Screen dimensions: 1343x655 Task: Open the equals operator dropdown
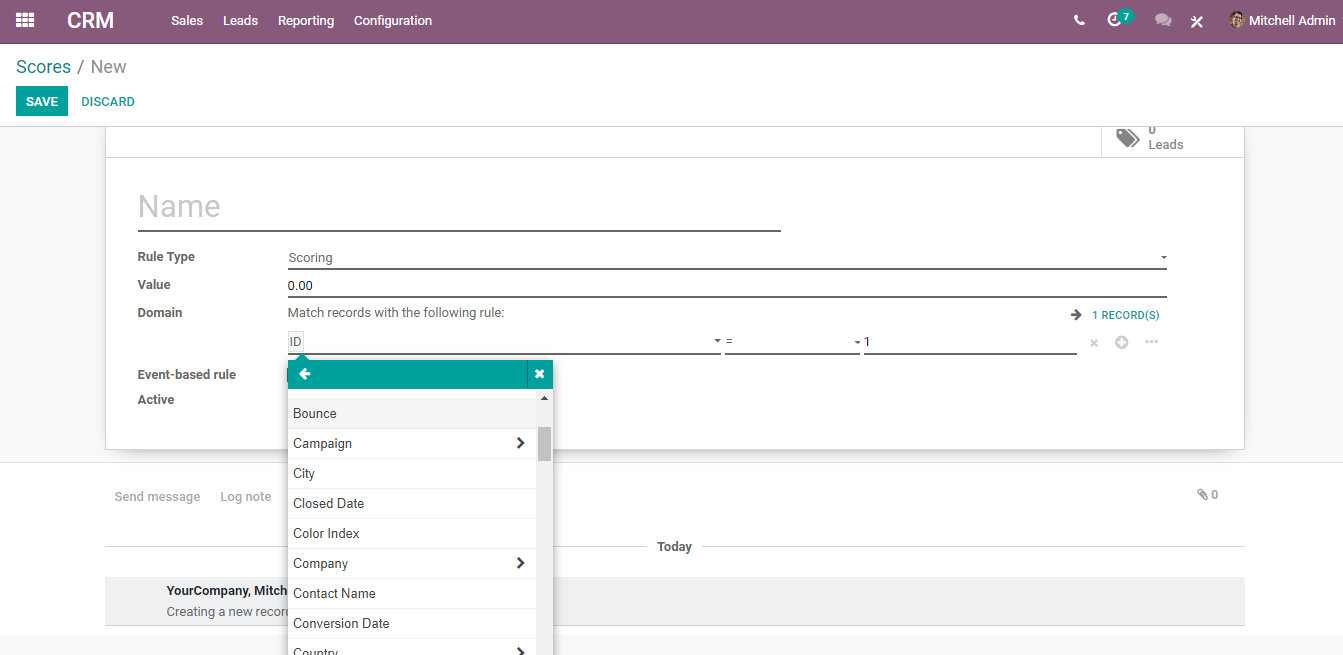(792, 342)
